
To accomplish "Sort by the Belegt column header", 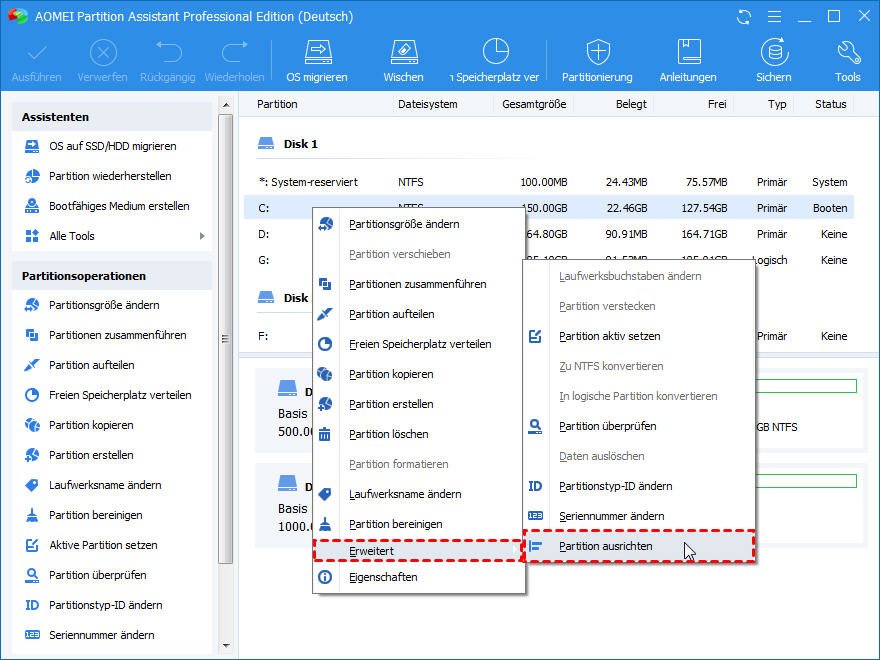I will pyautogui.click(x=631, y=104).
